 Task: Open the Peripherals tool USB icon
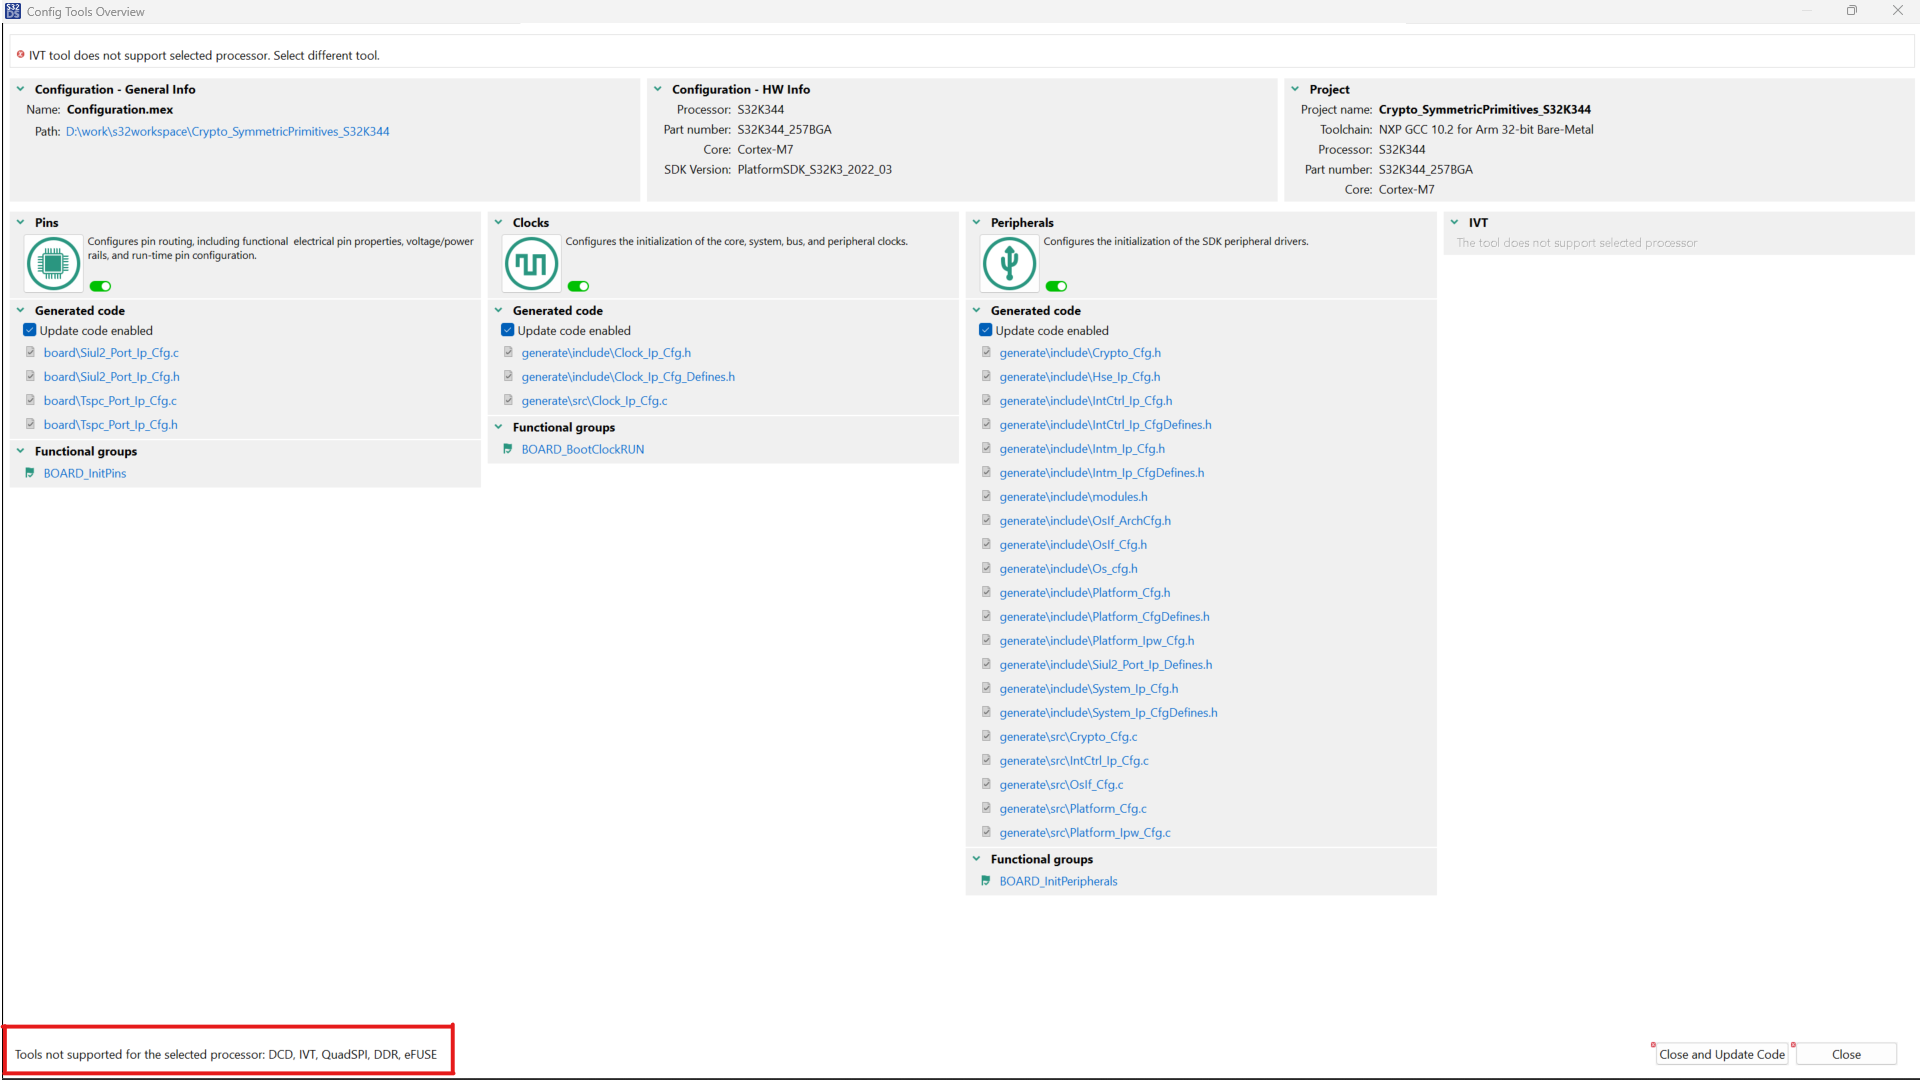click(x=1009, y=264)
